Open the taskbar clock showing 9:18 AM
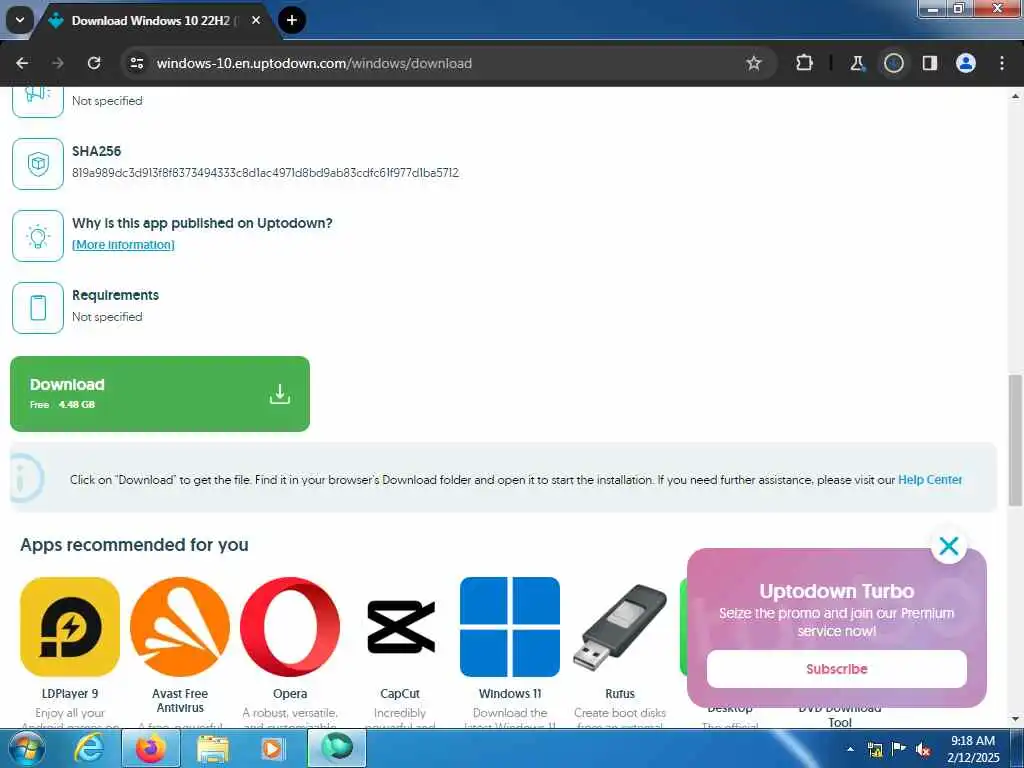The width and height of the screenshot is (1024, 768). 973,749
